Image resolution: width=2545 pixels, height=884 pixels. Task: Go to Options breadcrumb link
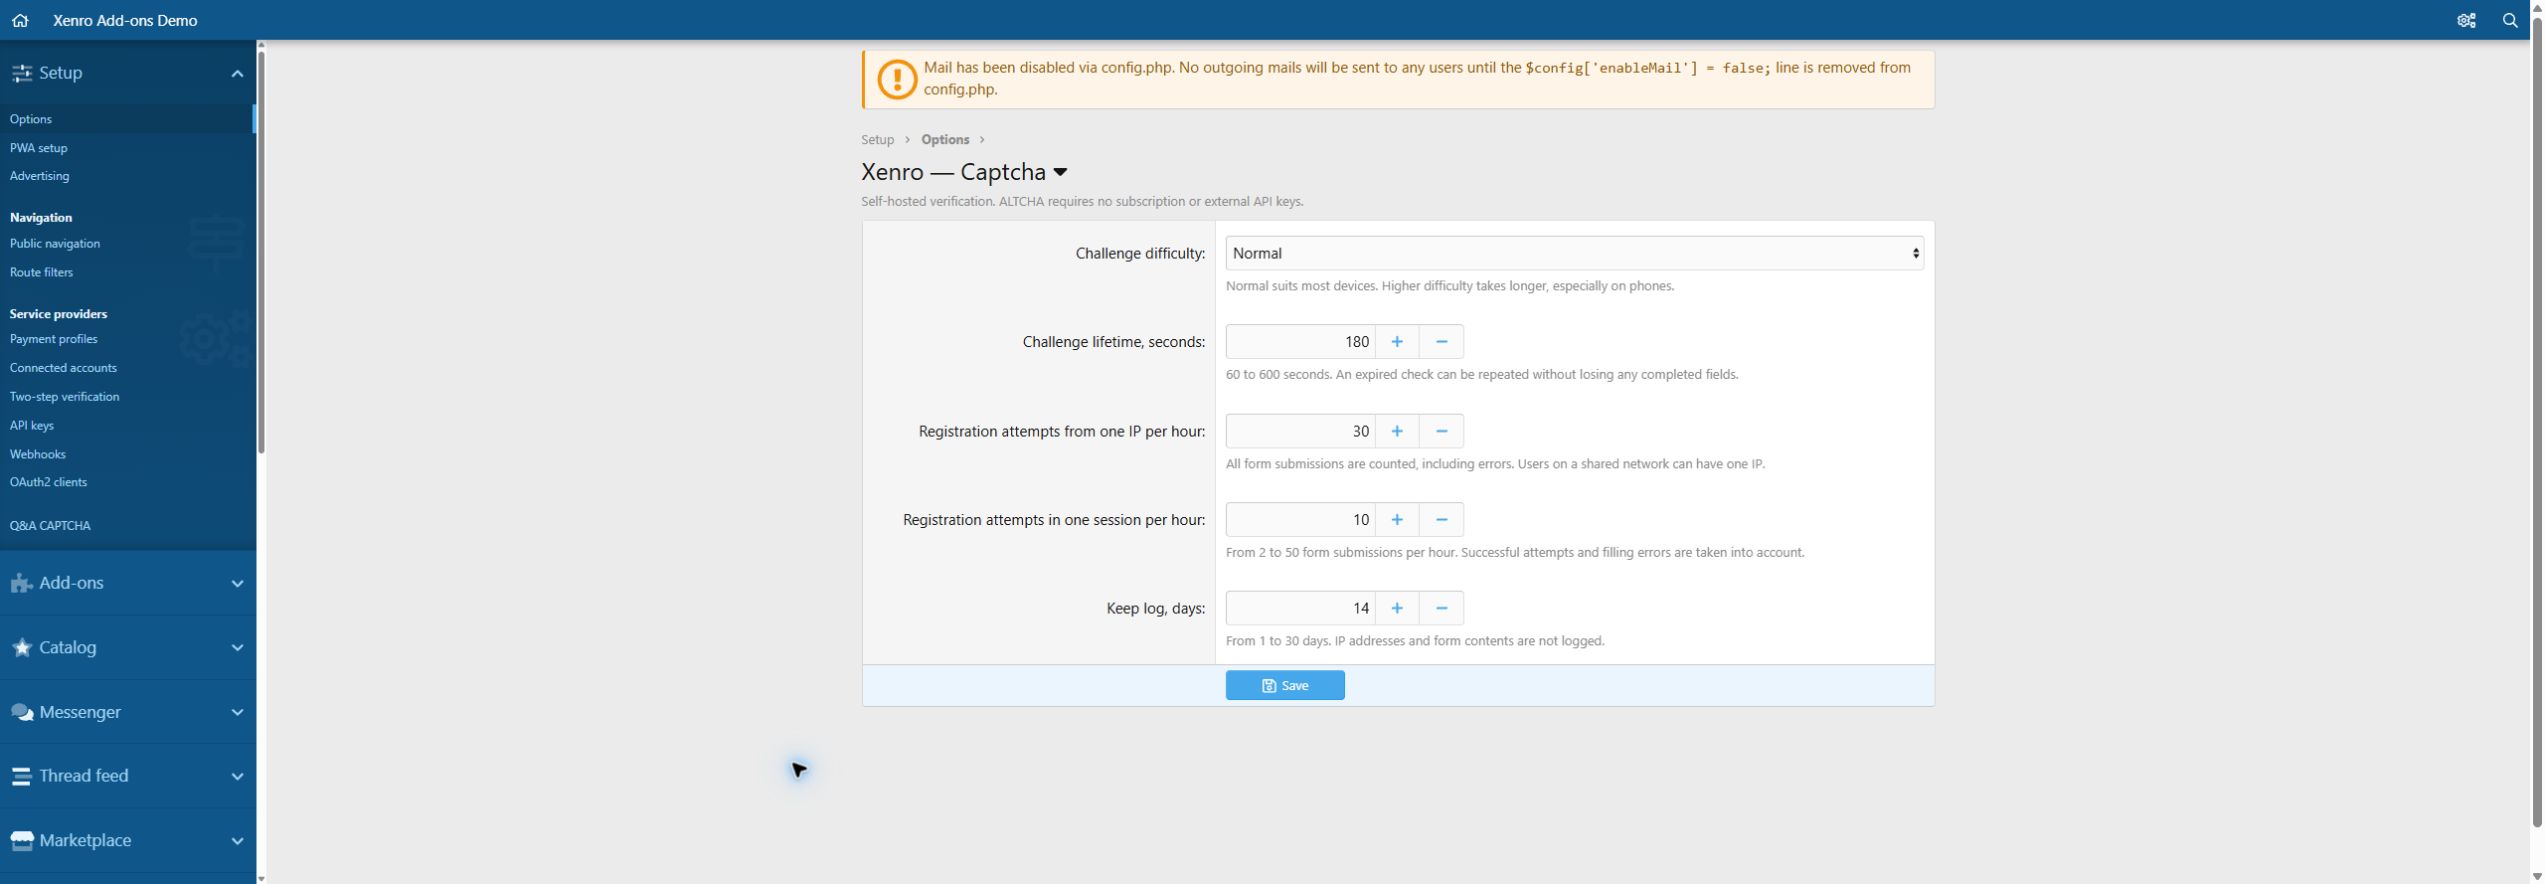click(945, 140)
